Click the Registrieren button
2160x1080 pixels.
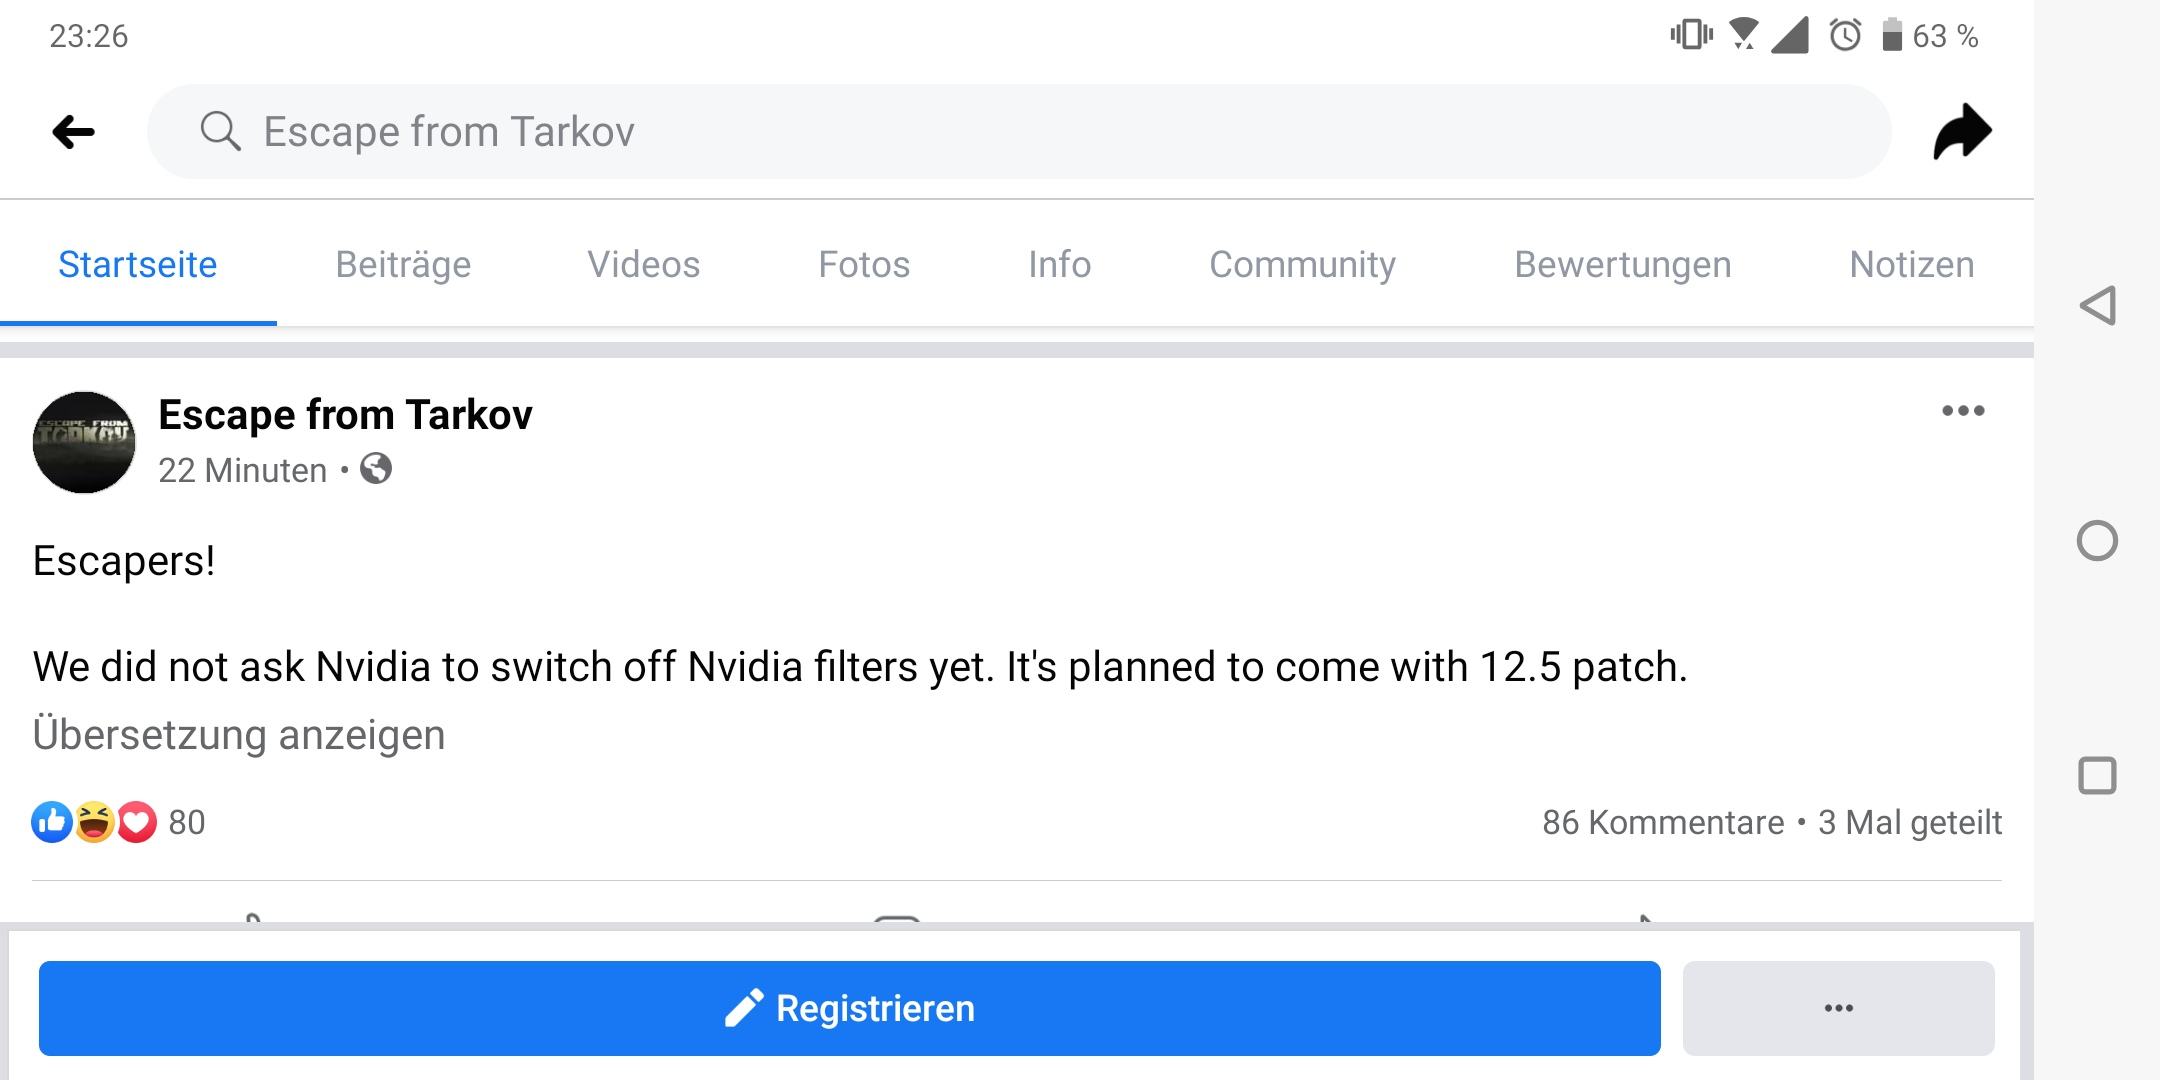850,1008
